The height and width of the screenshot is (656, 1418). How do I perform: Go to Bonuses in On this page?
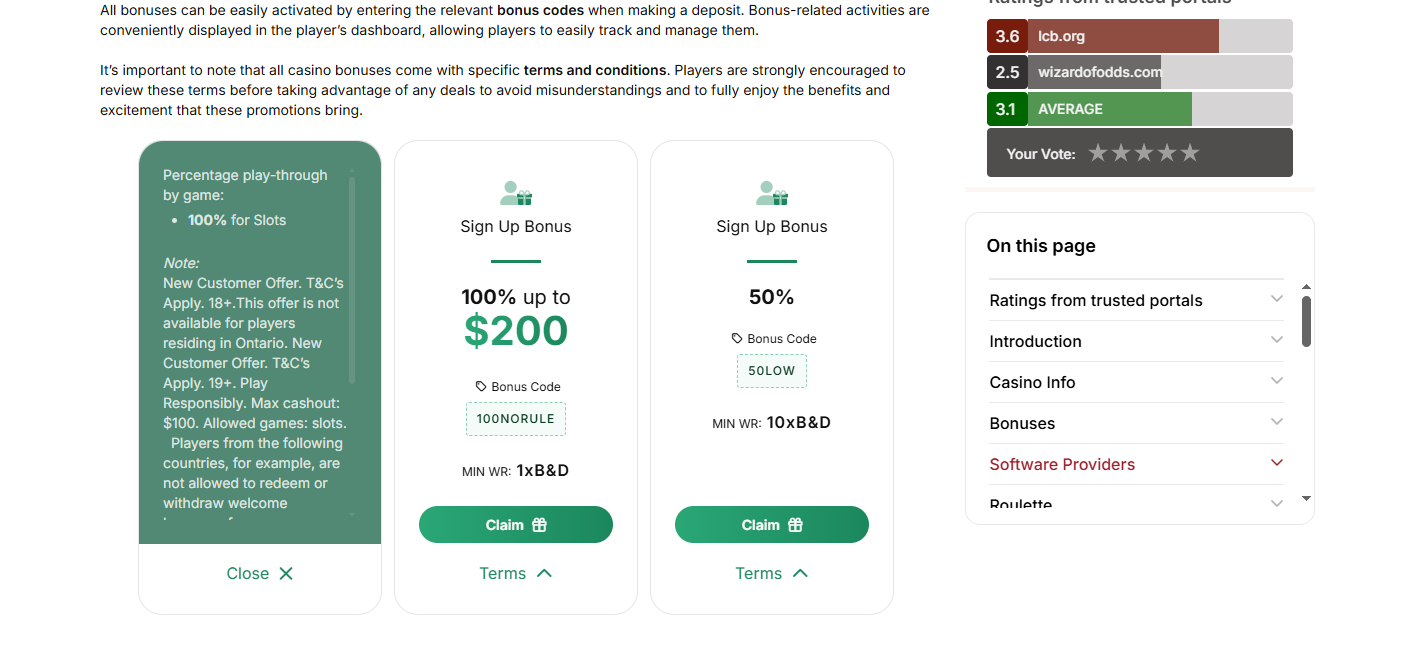pos(1022,423)
